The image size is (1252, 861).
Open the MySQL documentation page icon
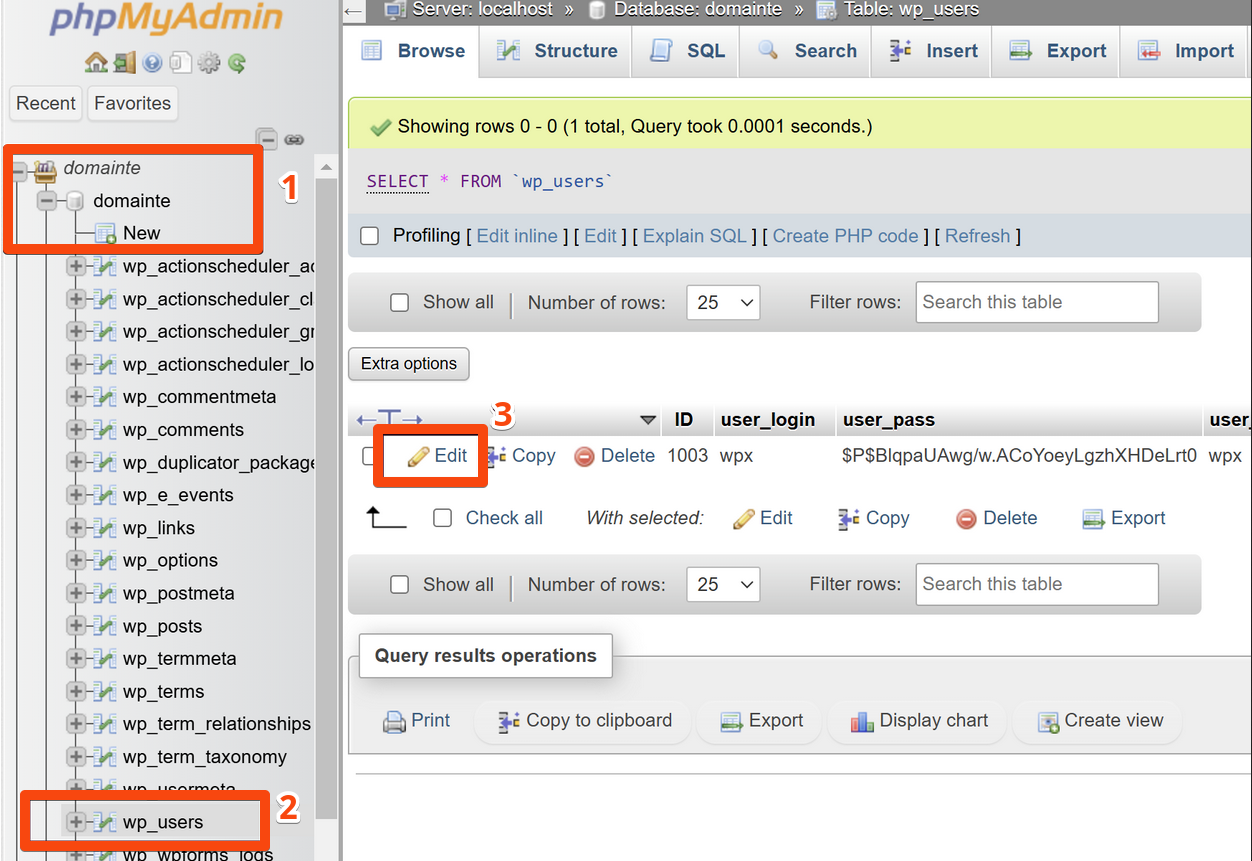pyautogui.click(x=180, y=63)
